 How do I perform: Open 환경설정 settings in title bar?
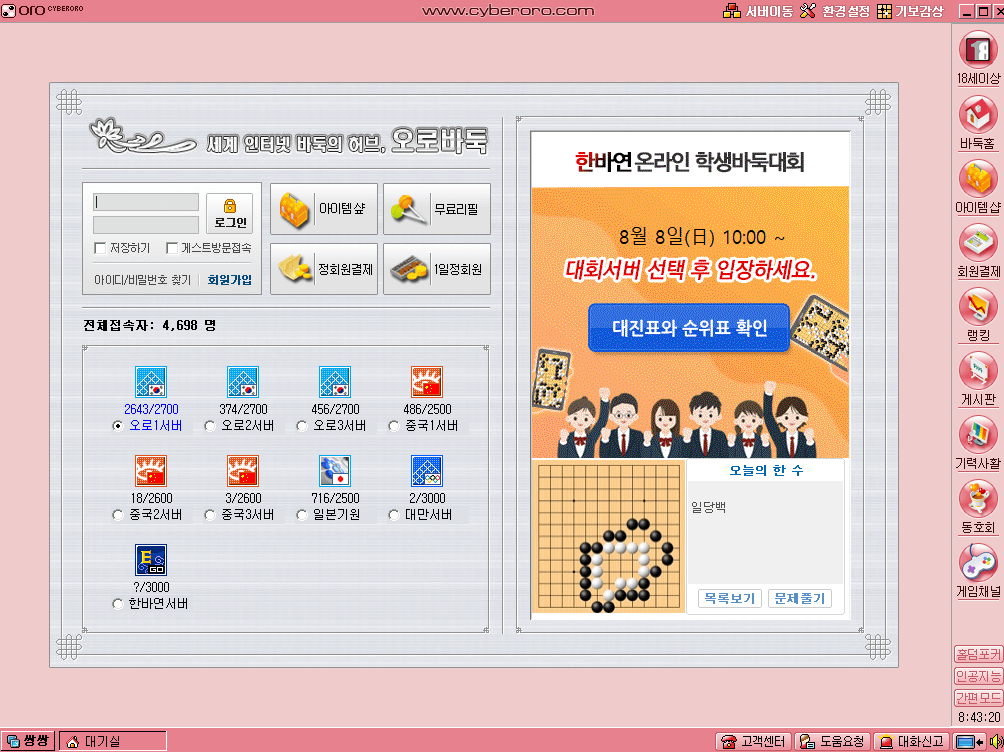835,11
